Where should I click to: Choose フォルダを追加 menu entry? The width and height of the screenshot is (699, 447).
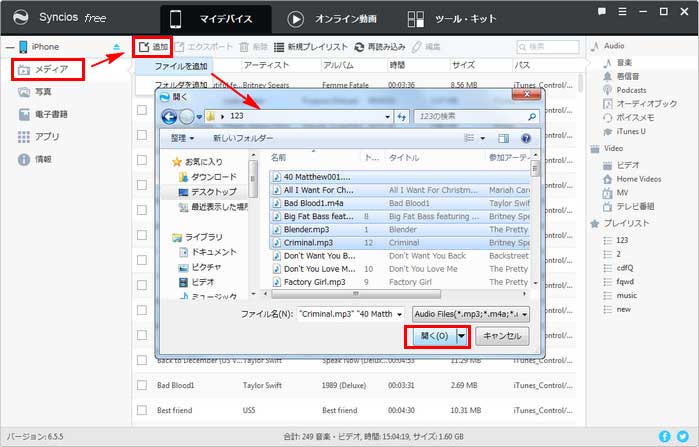point(181,84)
